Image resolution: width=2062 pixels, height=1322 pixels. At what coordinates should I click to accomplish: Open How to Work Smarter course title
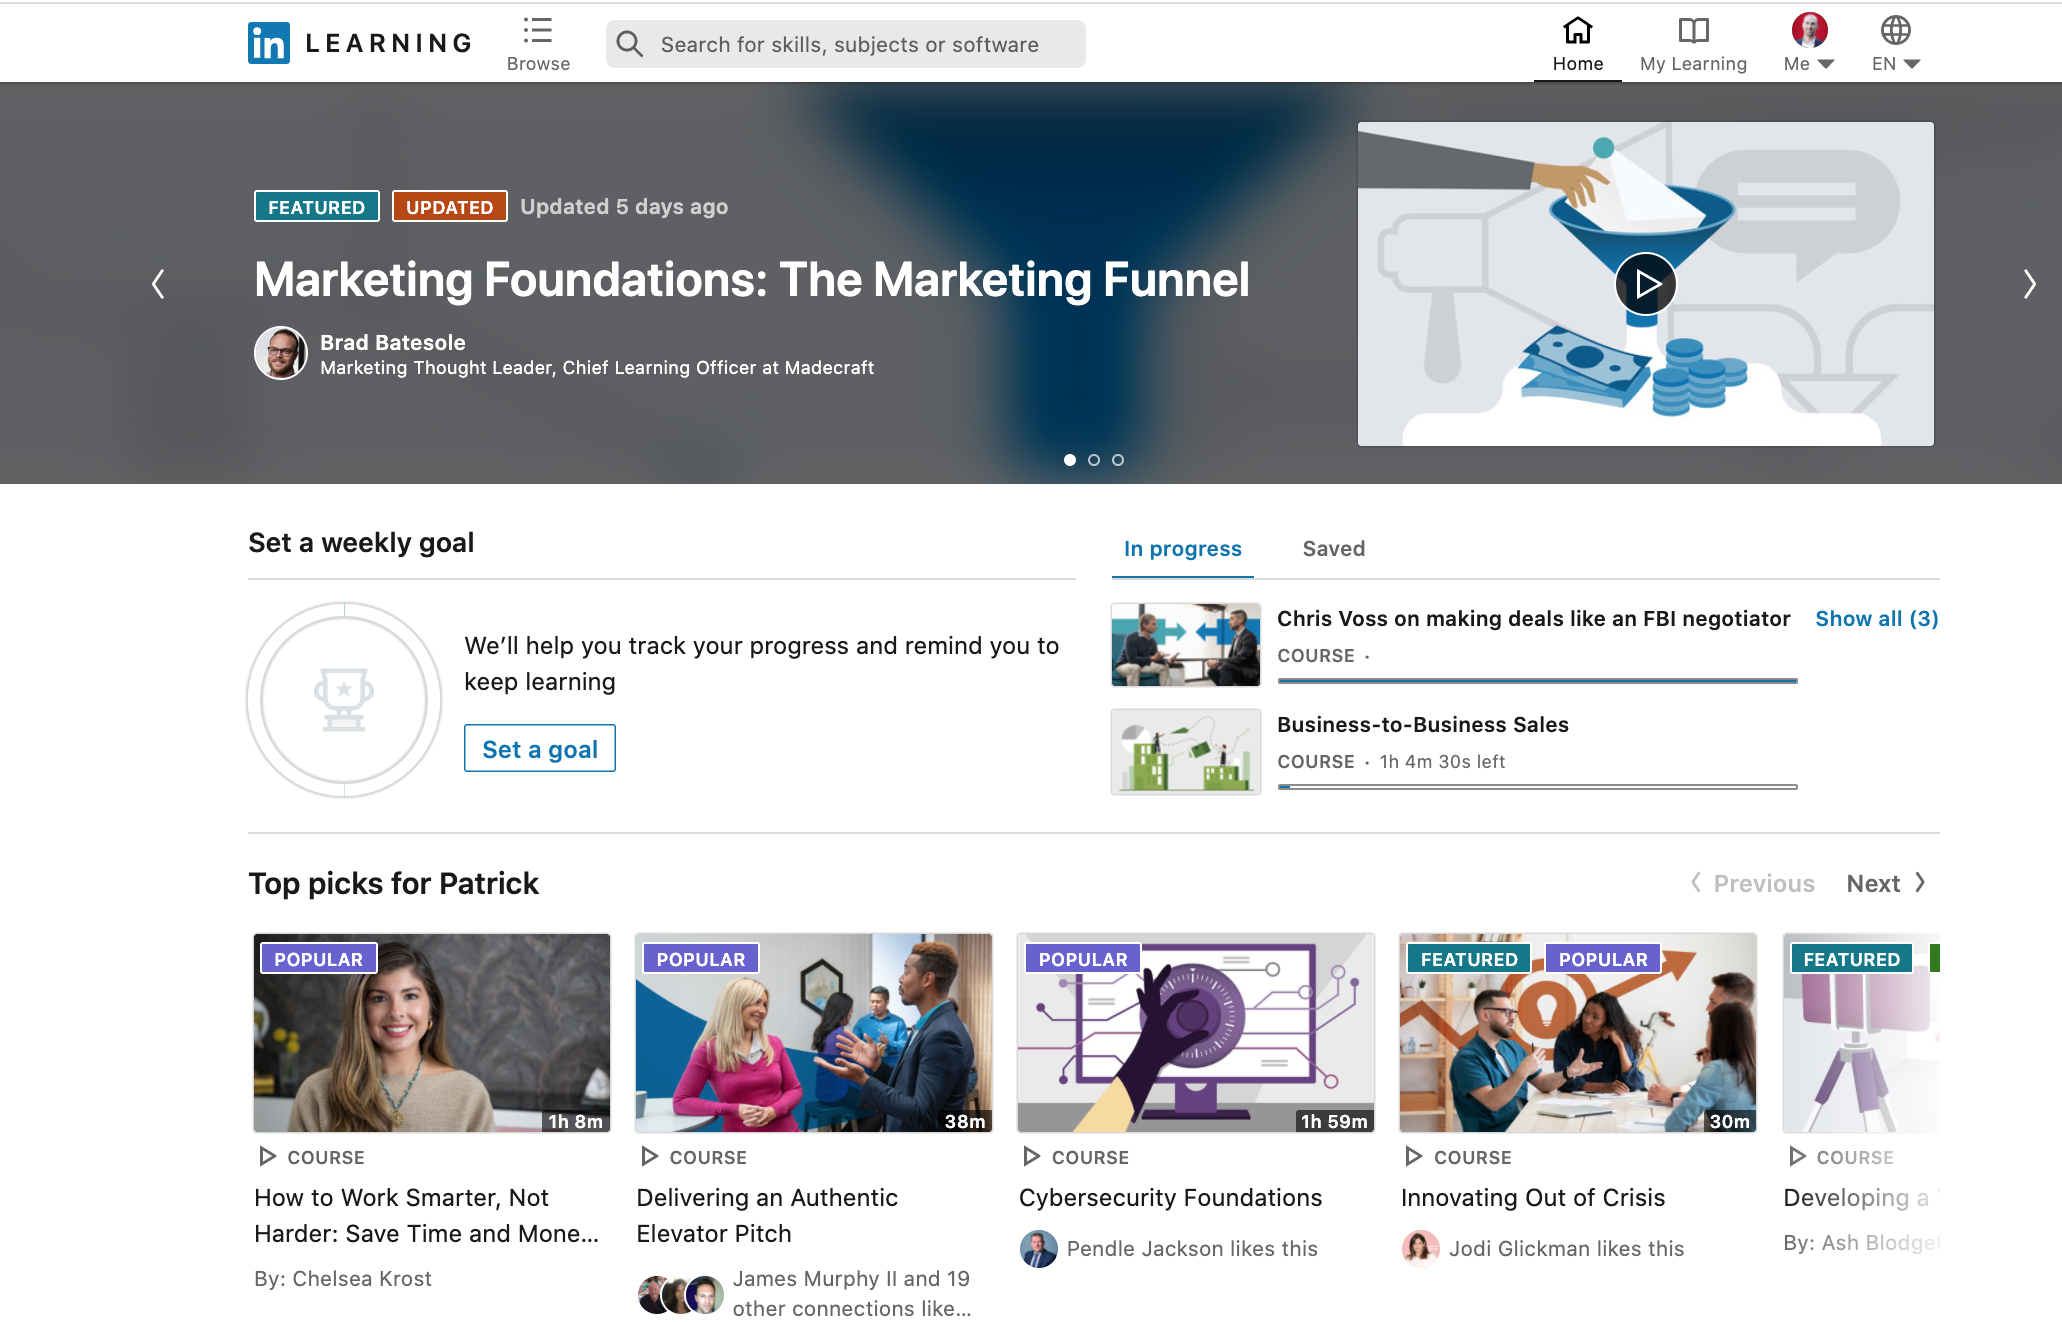point(427,1216)
